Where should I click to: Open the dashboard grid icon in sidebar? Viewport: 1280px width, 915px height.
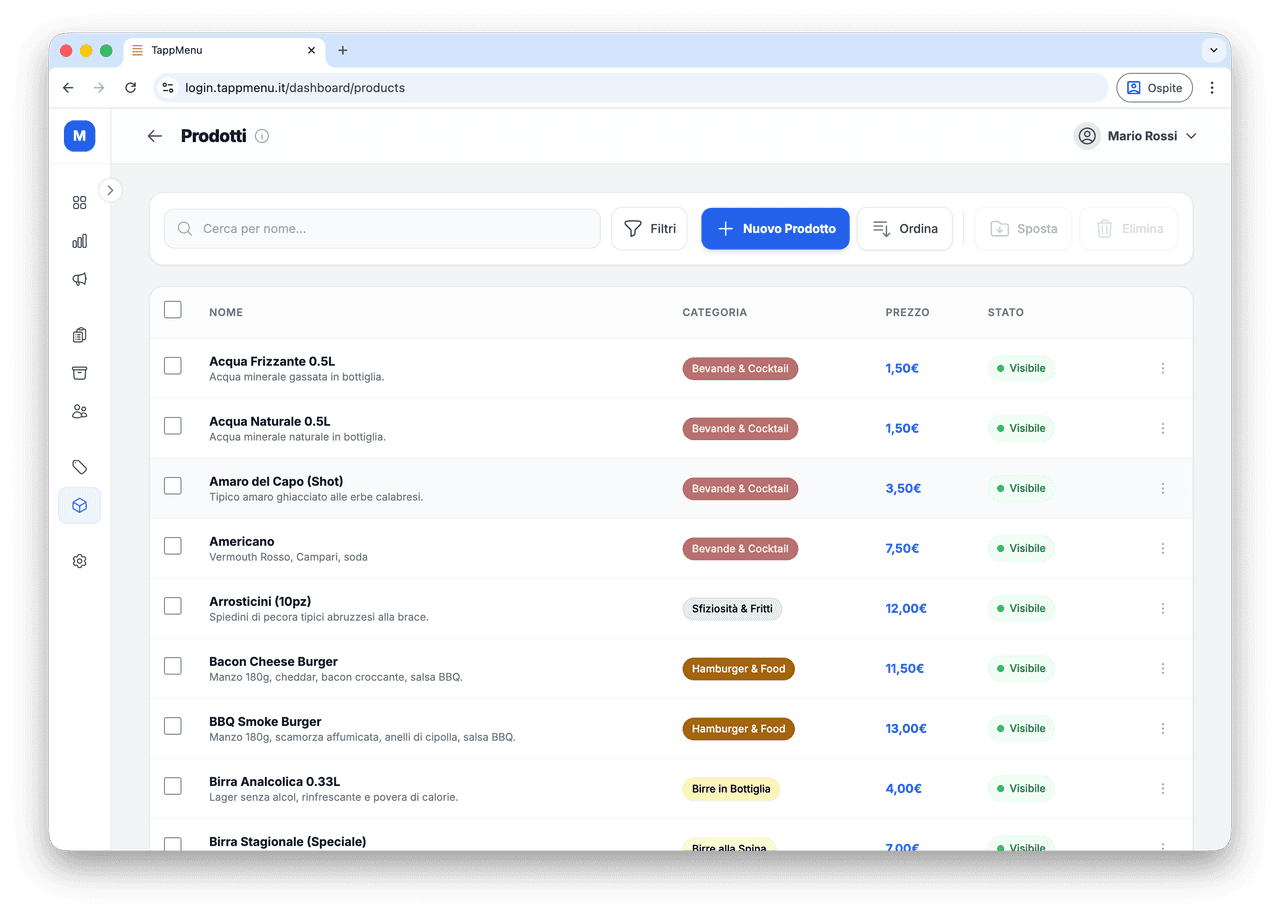point(80,203)
